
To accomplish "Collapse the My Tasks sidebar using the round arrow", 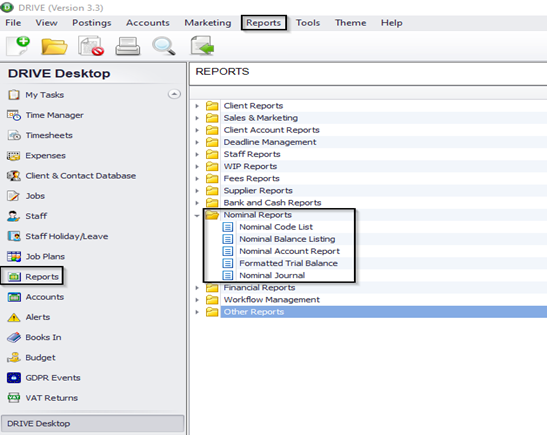I will [x=174, y=94].
